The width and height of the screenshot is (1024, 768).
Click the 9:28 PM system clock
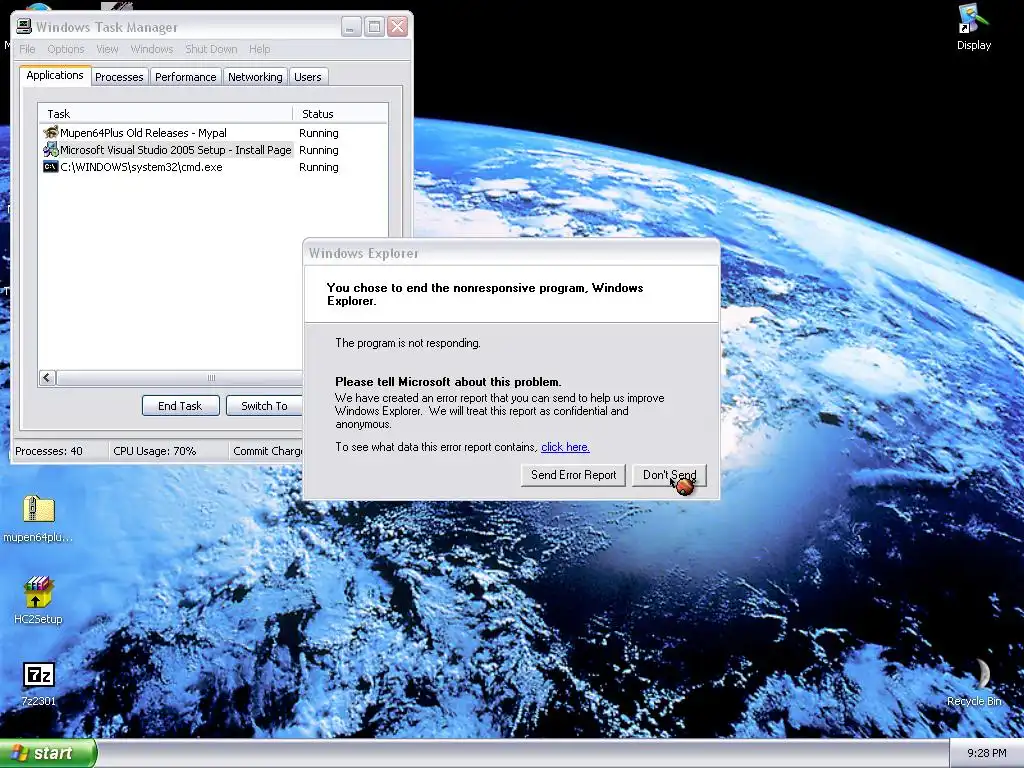point(986,753)
